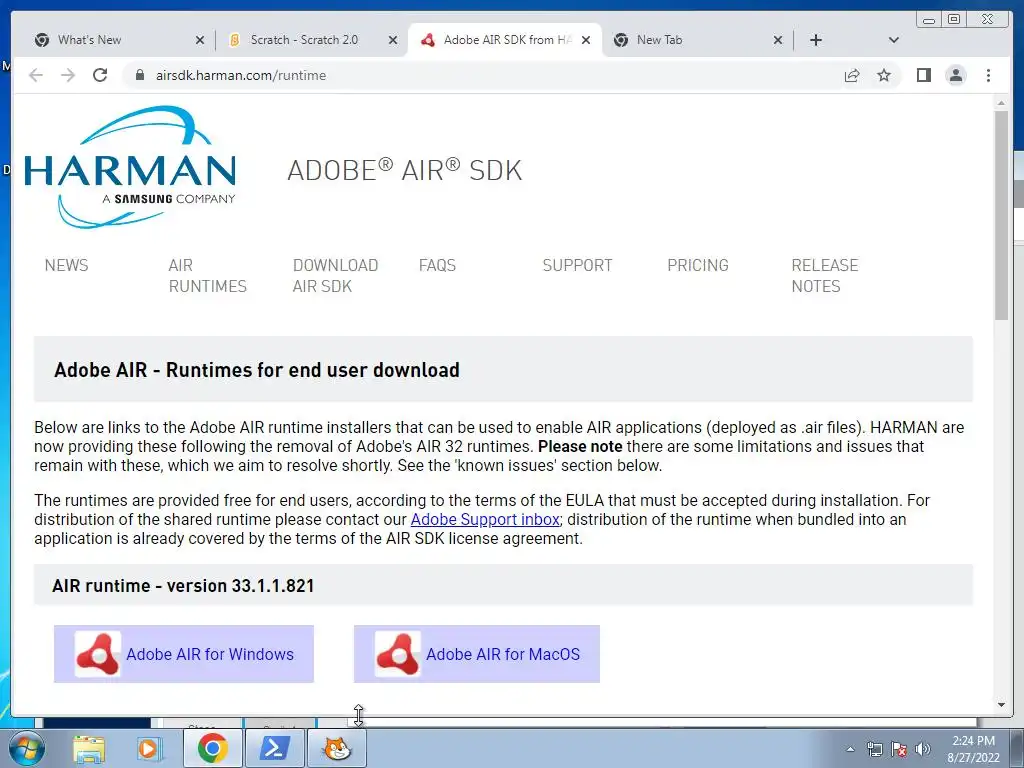Select the Adobe AIR SDK tab

503,40
